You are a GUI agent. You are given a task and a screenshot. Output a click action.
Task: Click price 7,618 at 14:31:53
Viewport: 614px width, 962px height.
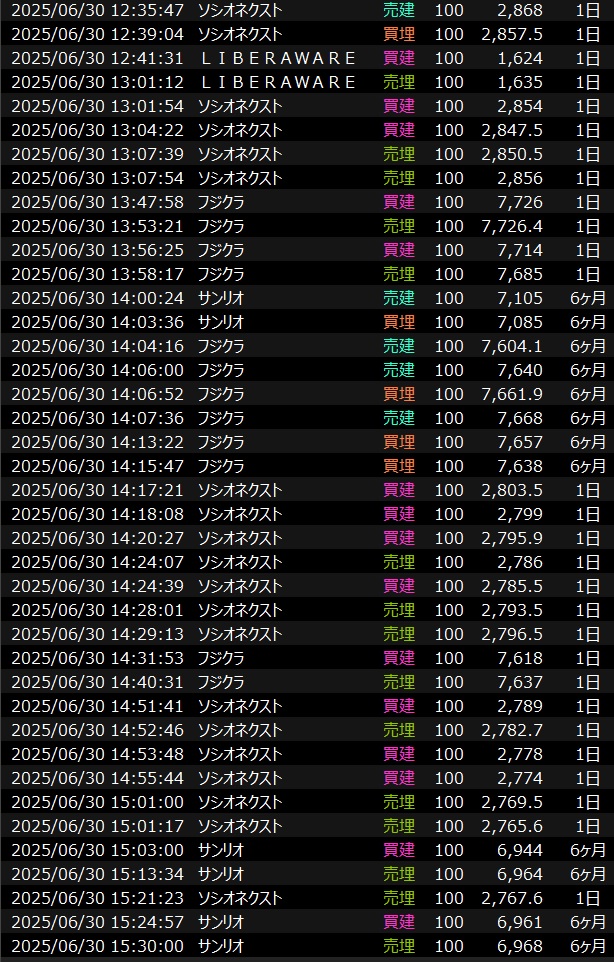coord(520,658)
